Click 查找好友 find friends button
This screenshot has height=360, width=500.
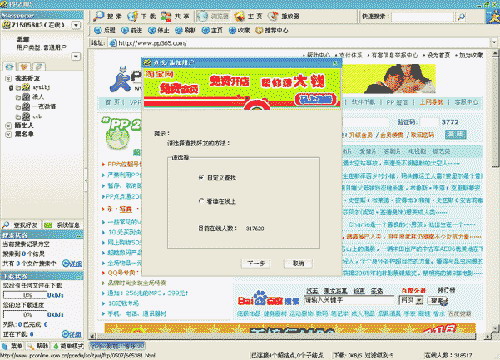click(x=20, y=225)
